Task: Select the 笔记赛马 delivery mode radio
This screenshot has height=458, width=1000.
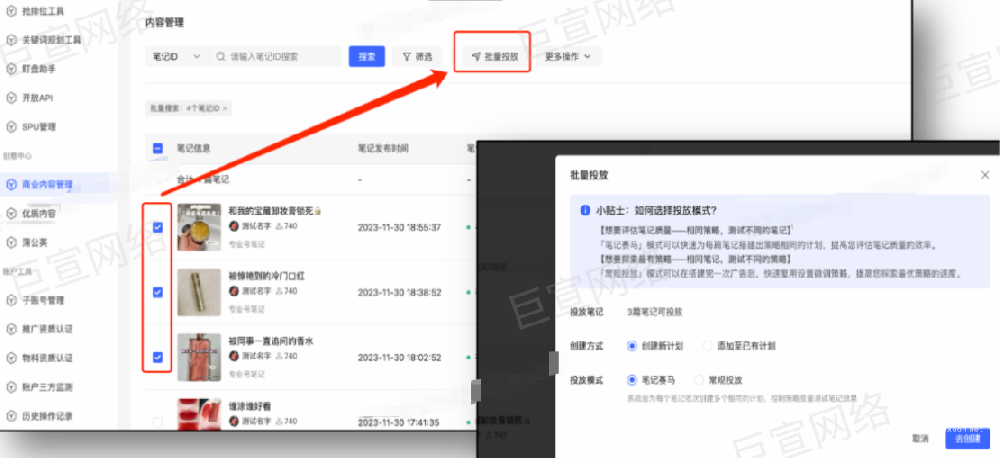Action: coord(632,380)
